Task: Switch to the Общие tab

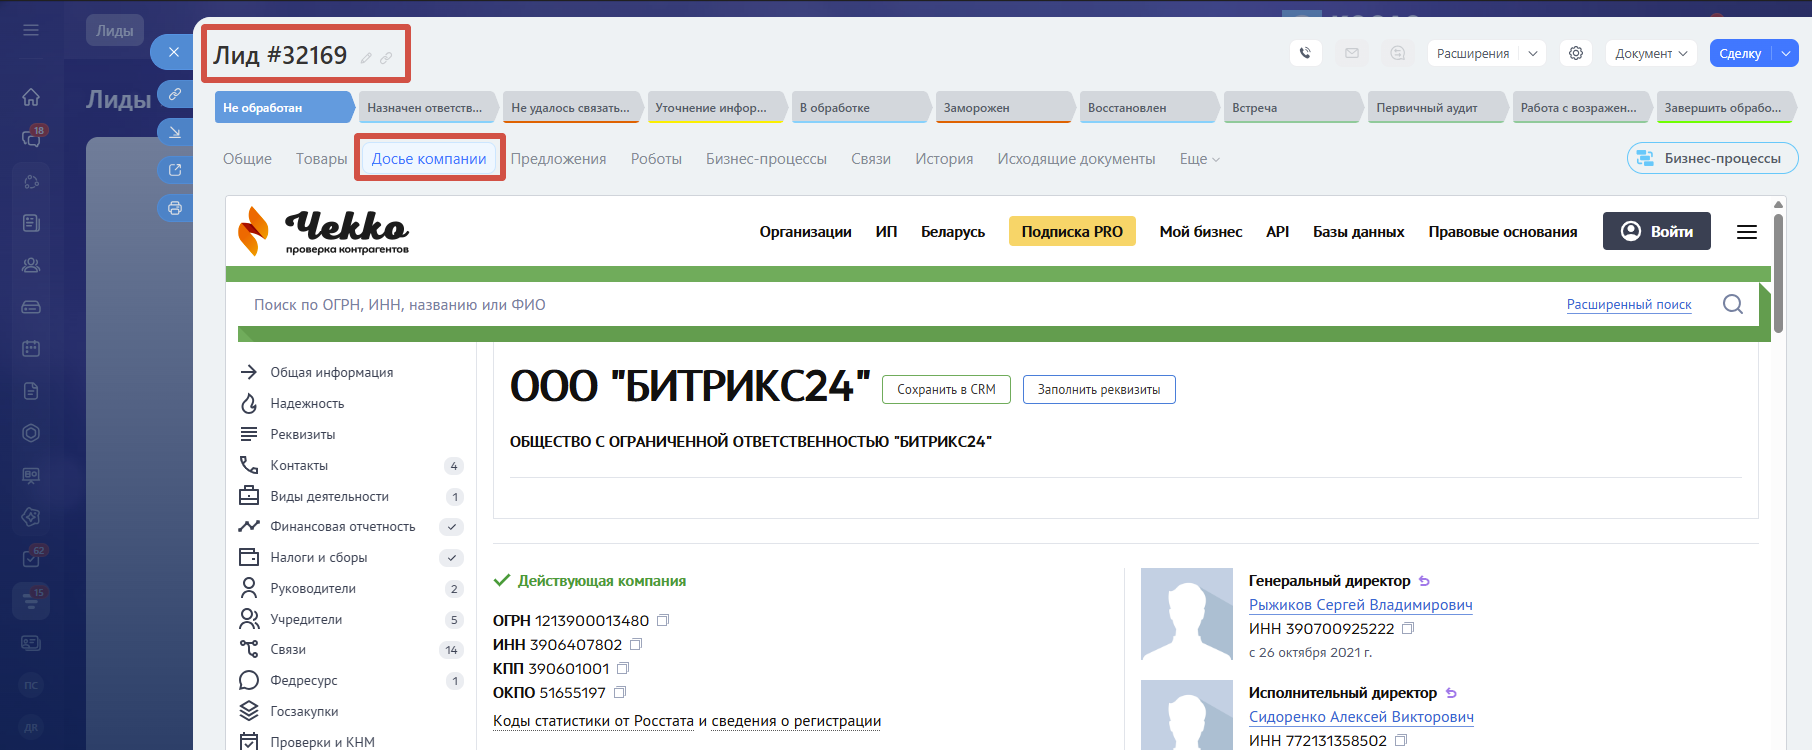Action: 247,159
